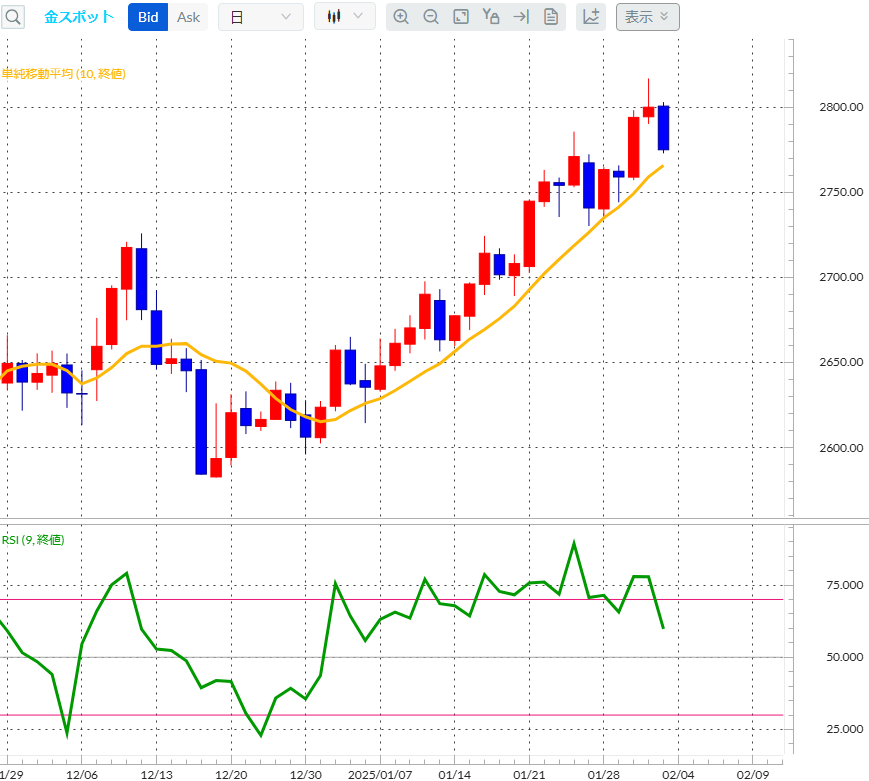Zoom out on the chart
869x781 pixels.
(431, 17)
